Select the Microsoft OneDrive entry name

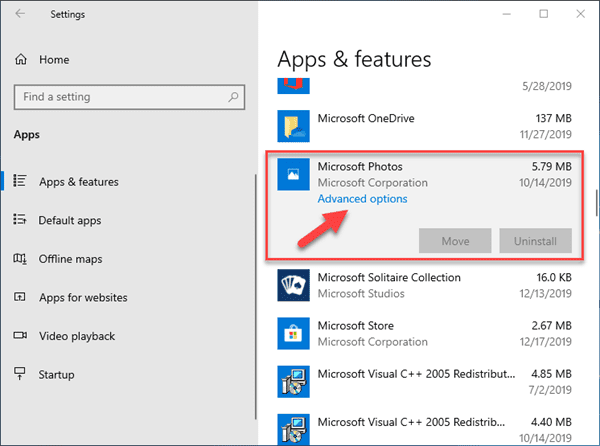[x=366, y=119]
